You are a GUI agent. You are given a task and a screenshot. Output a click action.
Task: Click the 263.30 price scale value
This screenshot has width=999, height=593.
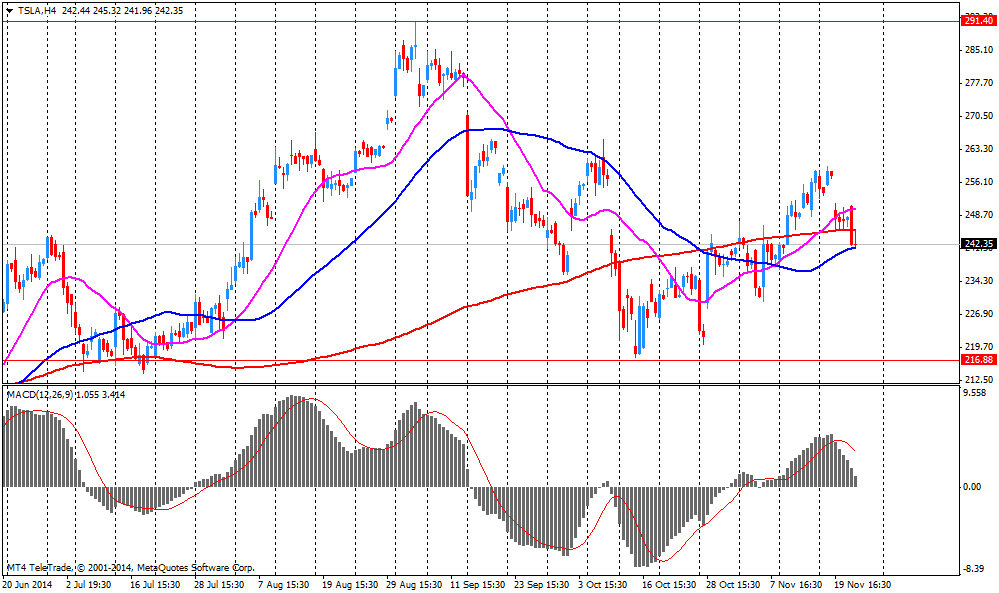tap(979, 149)
